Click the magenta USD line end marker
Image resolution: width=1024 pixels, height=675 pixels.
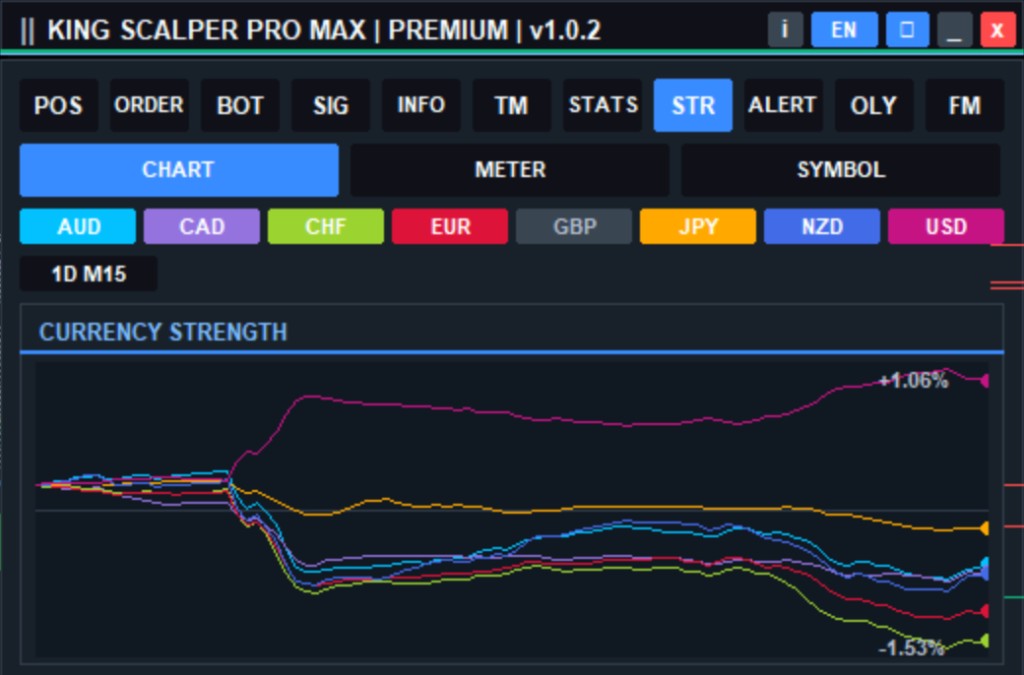click(985, 381)
